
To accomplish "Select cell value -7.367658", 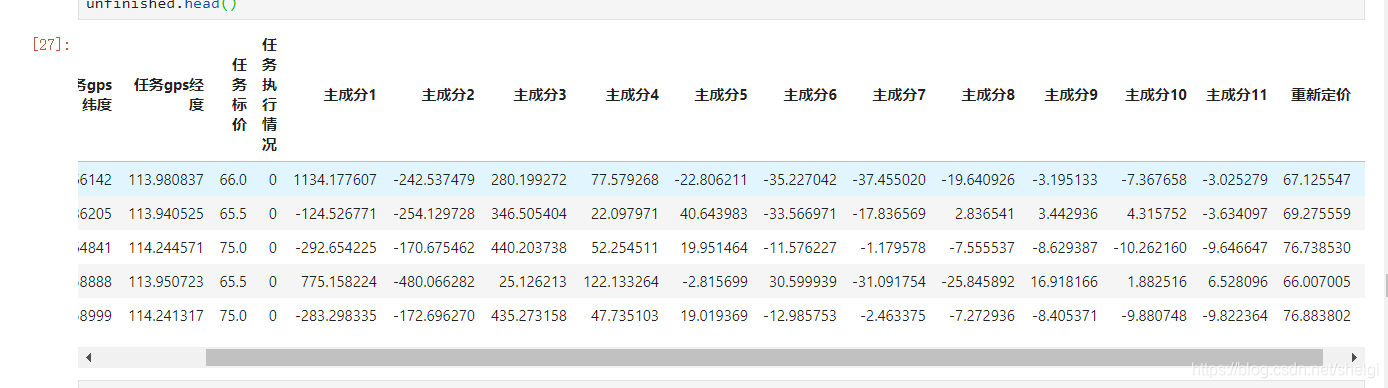I will [1153, 180].
